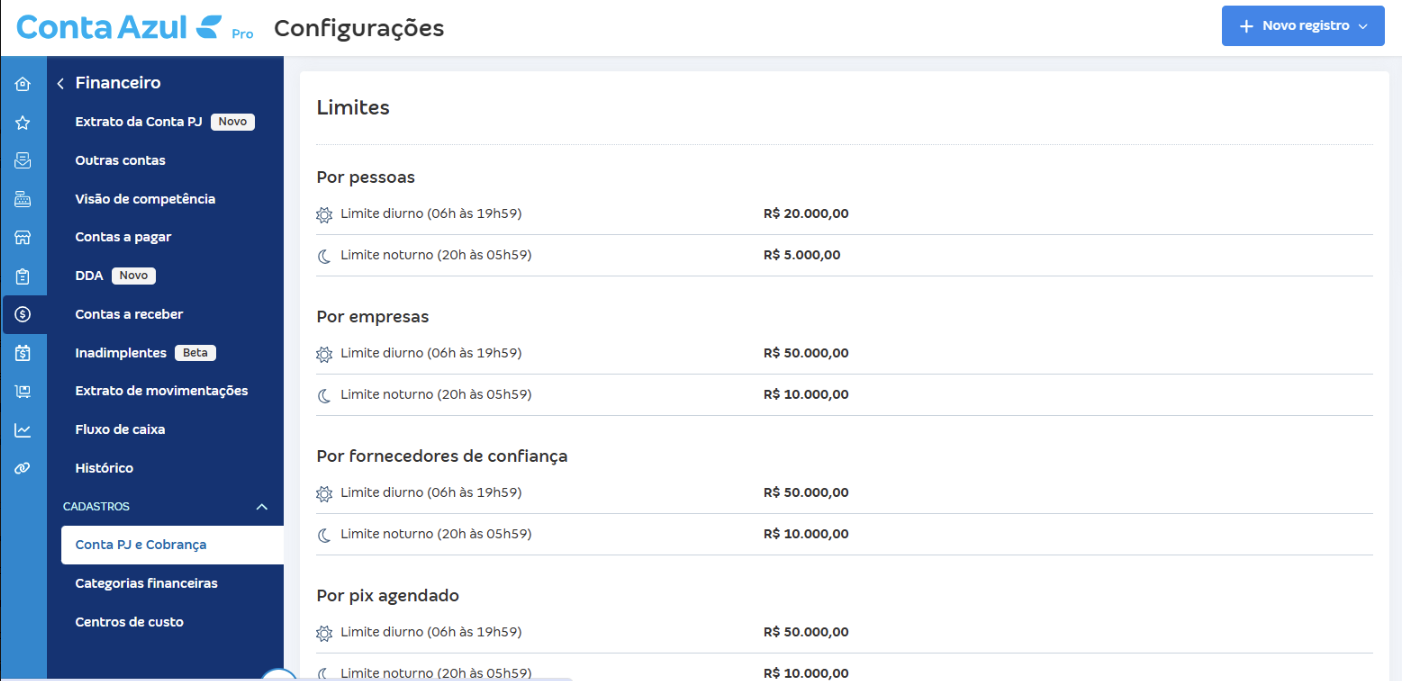This screenshot has width=1402, height=681.
Task: Click the home icon in sidebar
Action: point(23,84)
